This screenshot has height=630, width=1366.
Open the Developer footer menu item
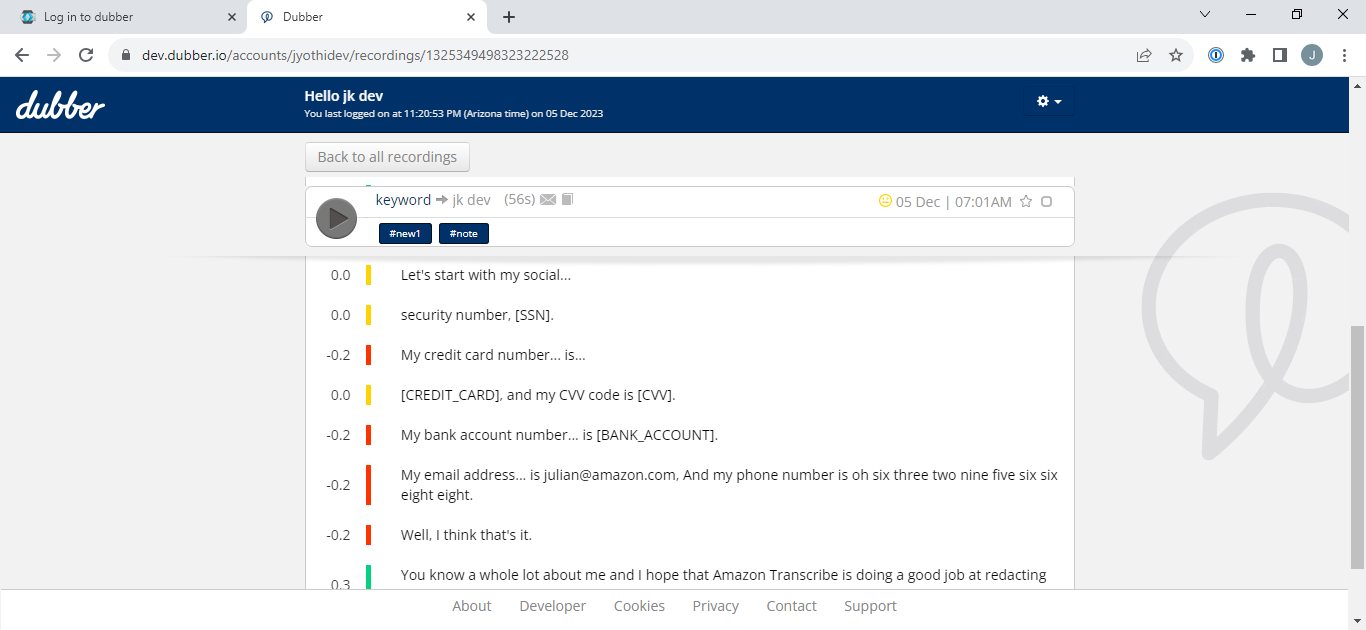[552, 606]
